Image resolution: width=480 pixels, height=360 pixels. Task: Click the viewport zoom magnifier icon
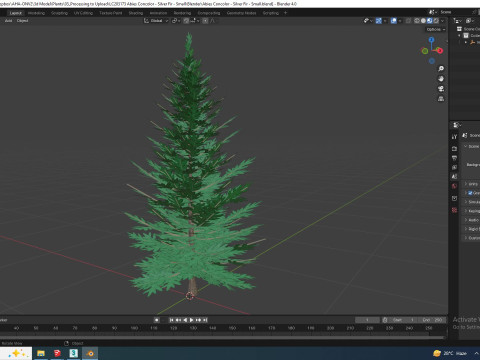click(x=441, y=69)
